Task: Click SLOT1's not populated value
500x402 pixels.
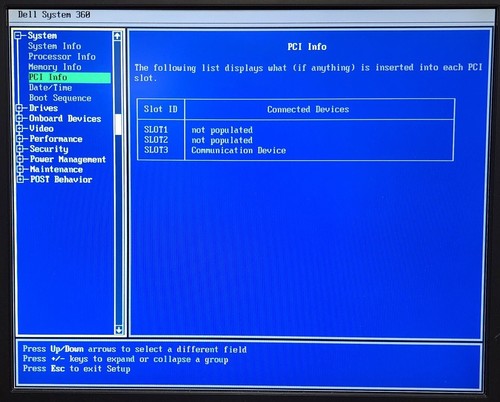Action: [x=222, y=130]
